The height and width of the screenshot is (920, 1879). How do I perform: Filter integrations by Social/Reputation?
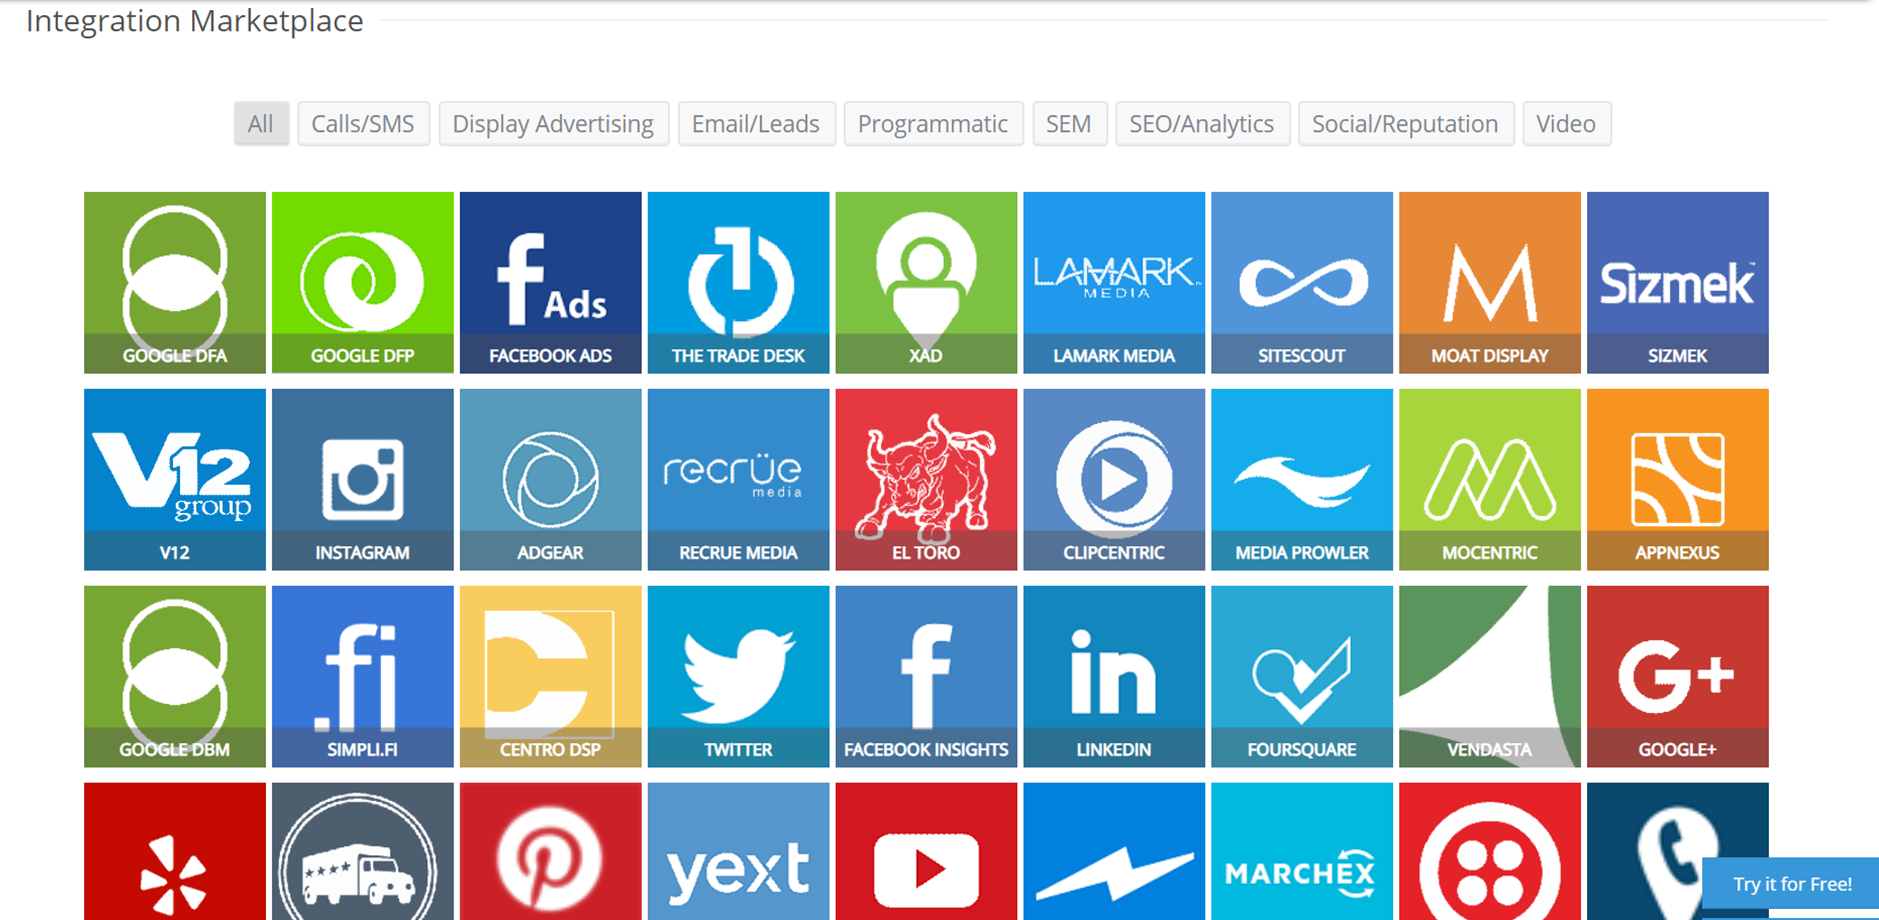coord(1405,124)
